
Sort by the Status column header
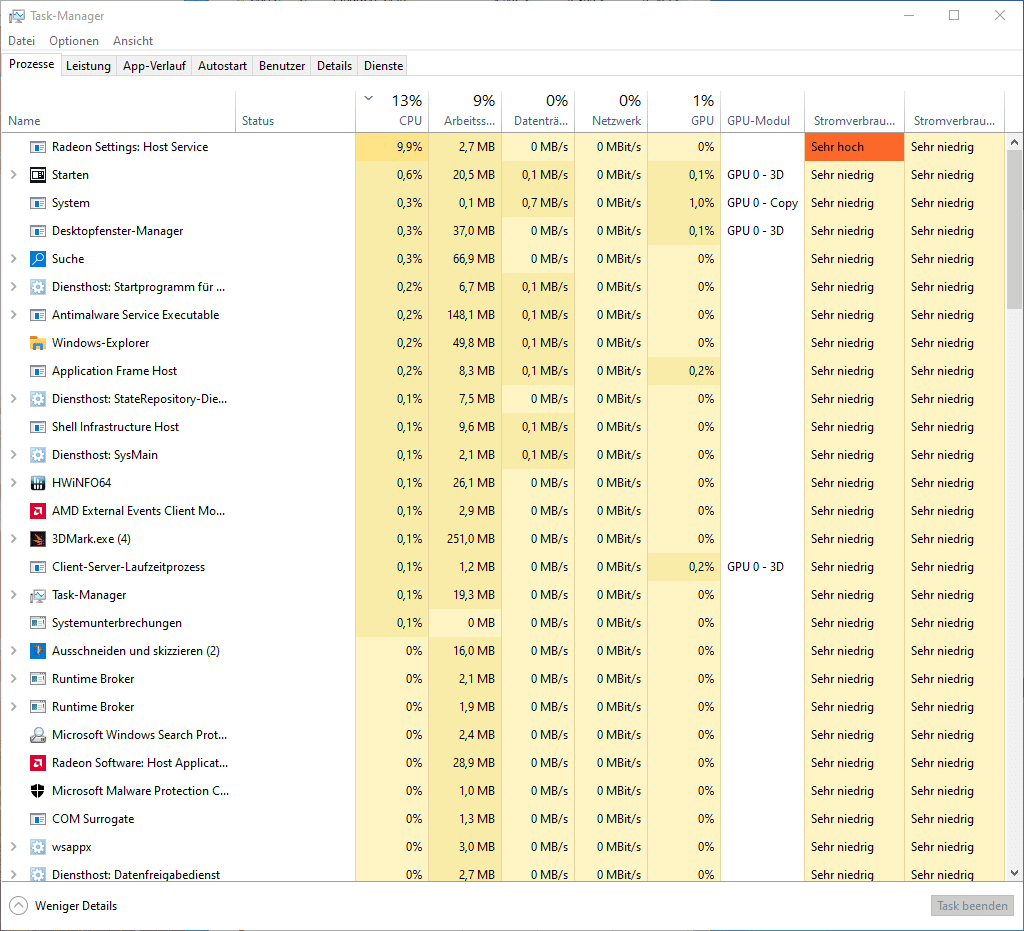pyautogui.click(x=295, y=111)
